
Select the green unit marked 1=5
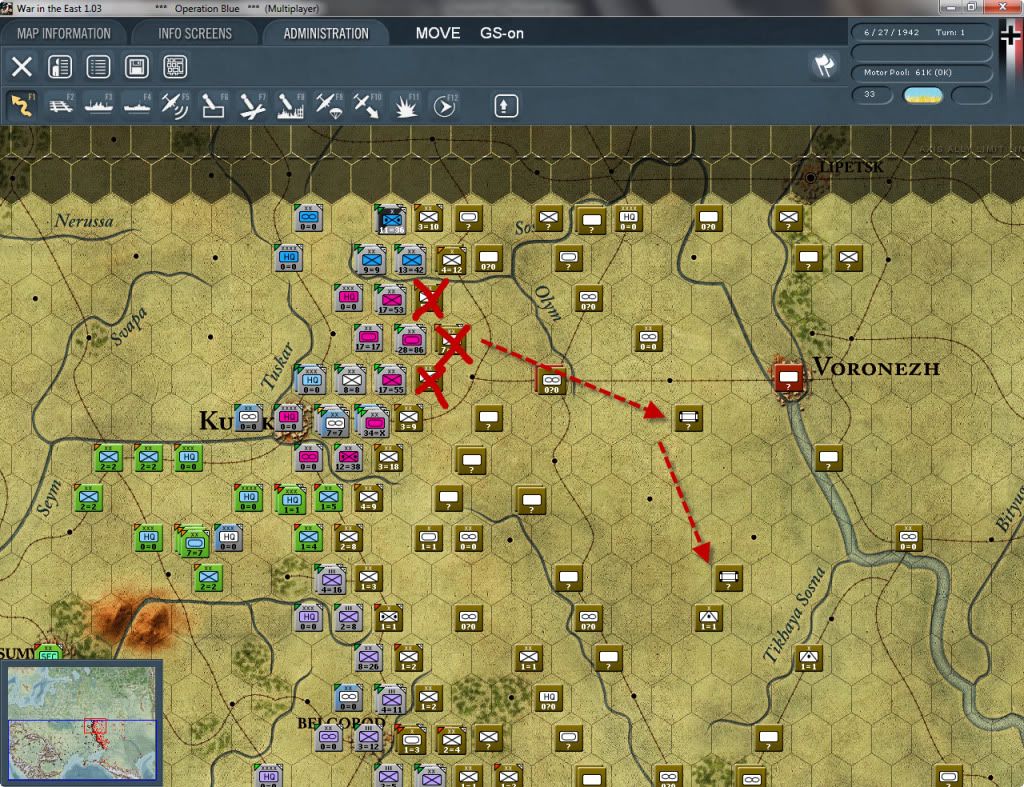click(328, 498)
